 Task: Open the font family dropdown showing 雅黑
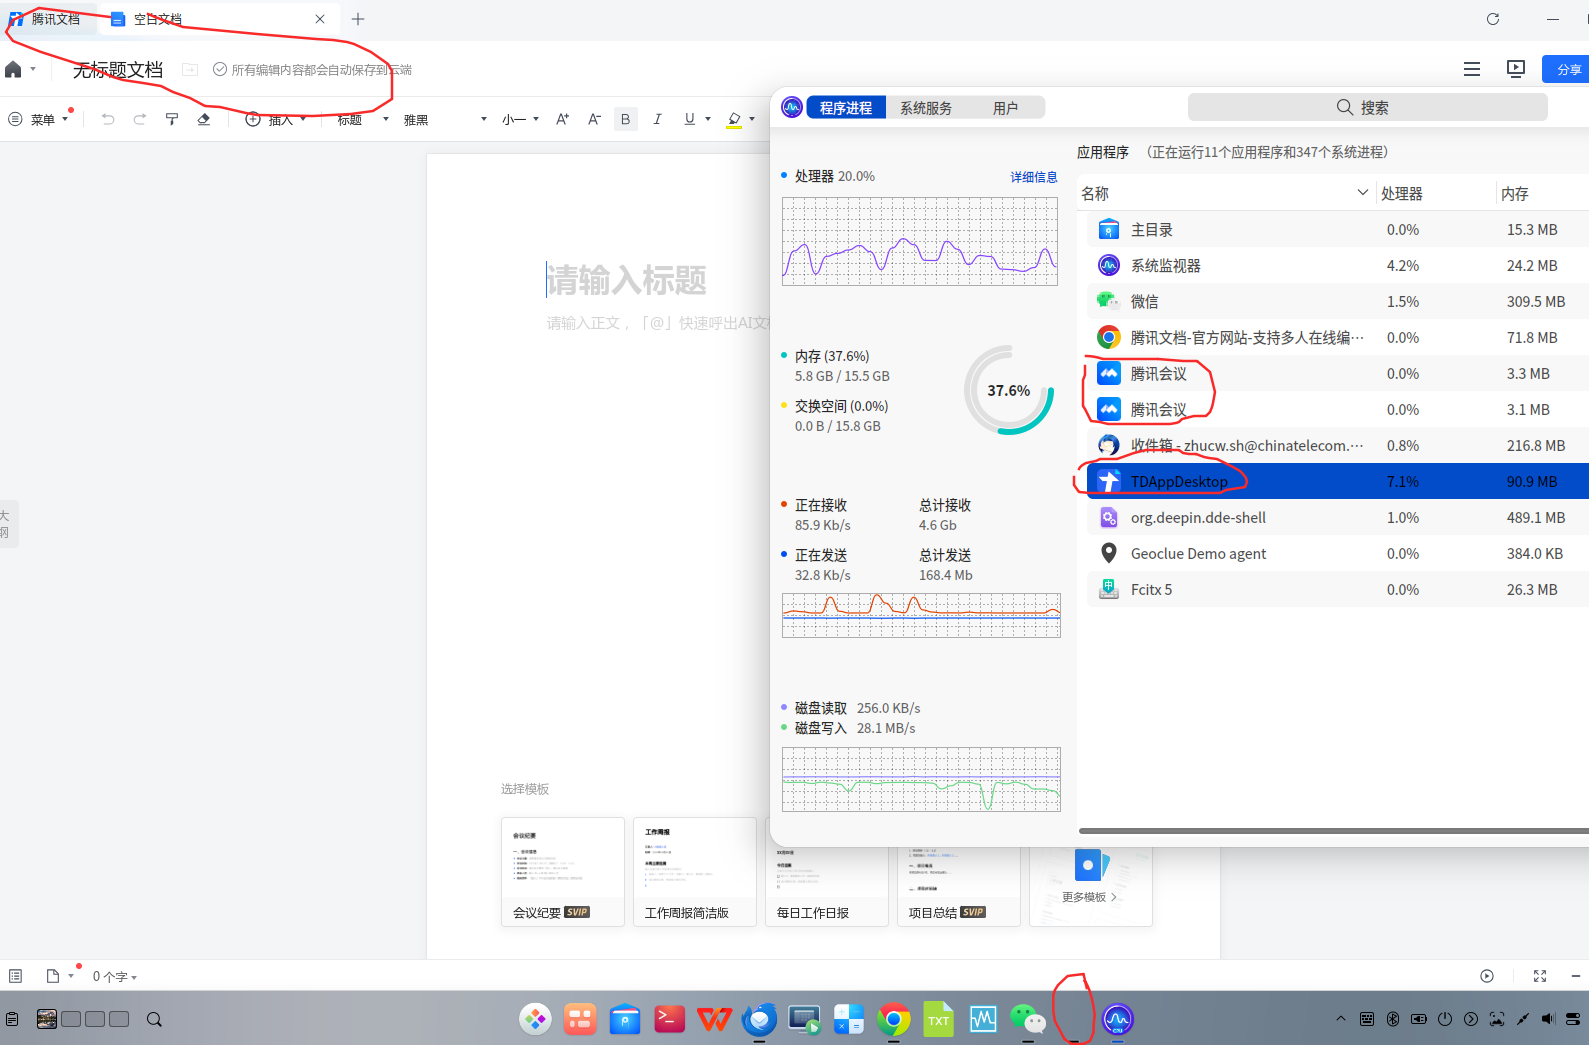[x=445, y=120]
